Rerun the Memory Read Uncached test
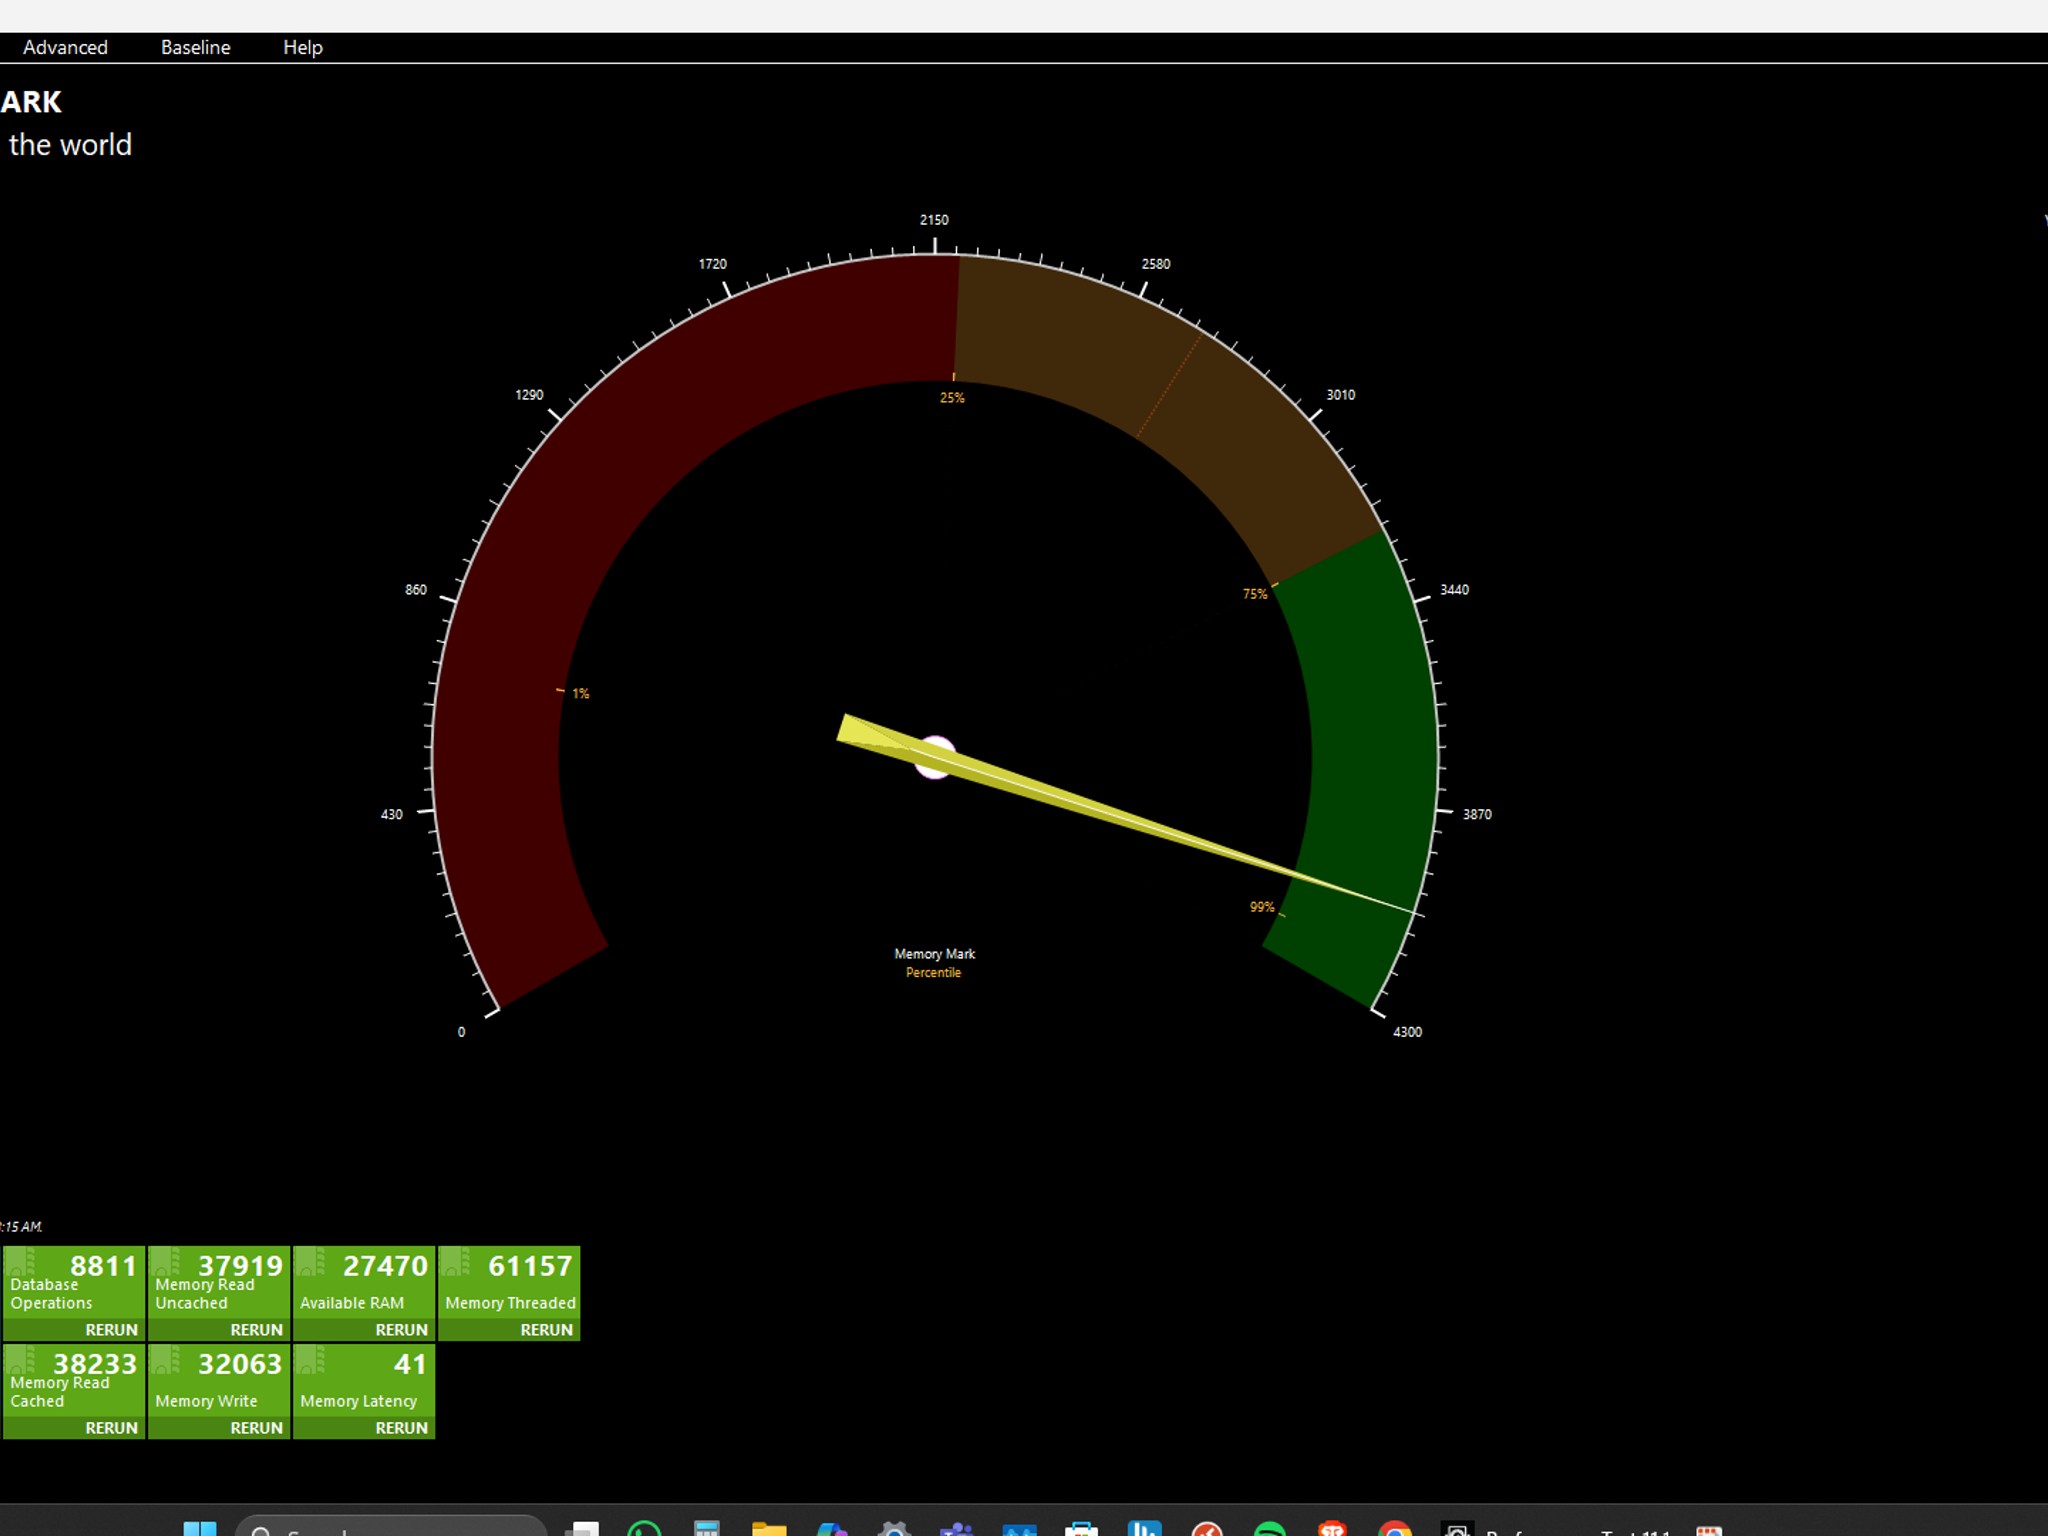The width and height of the screenshot is (2048, 1536). click(256, 1330)
